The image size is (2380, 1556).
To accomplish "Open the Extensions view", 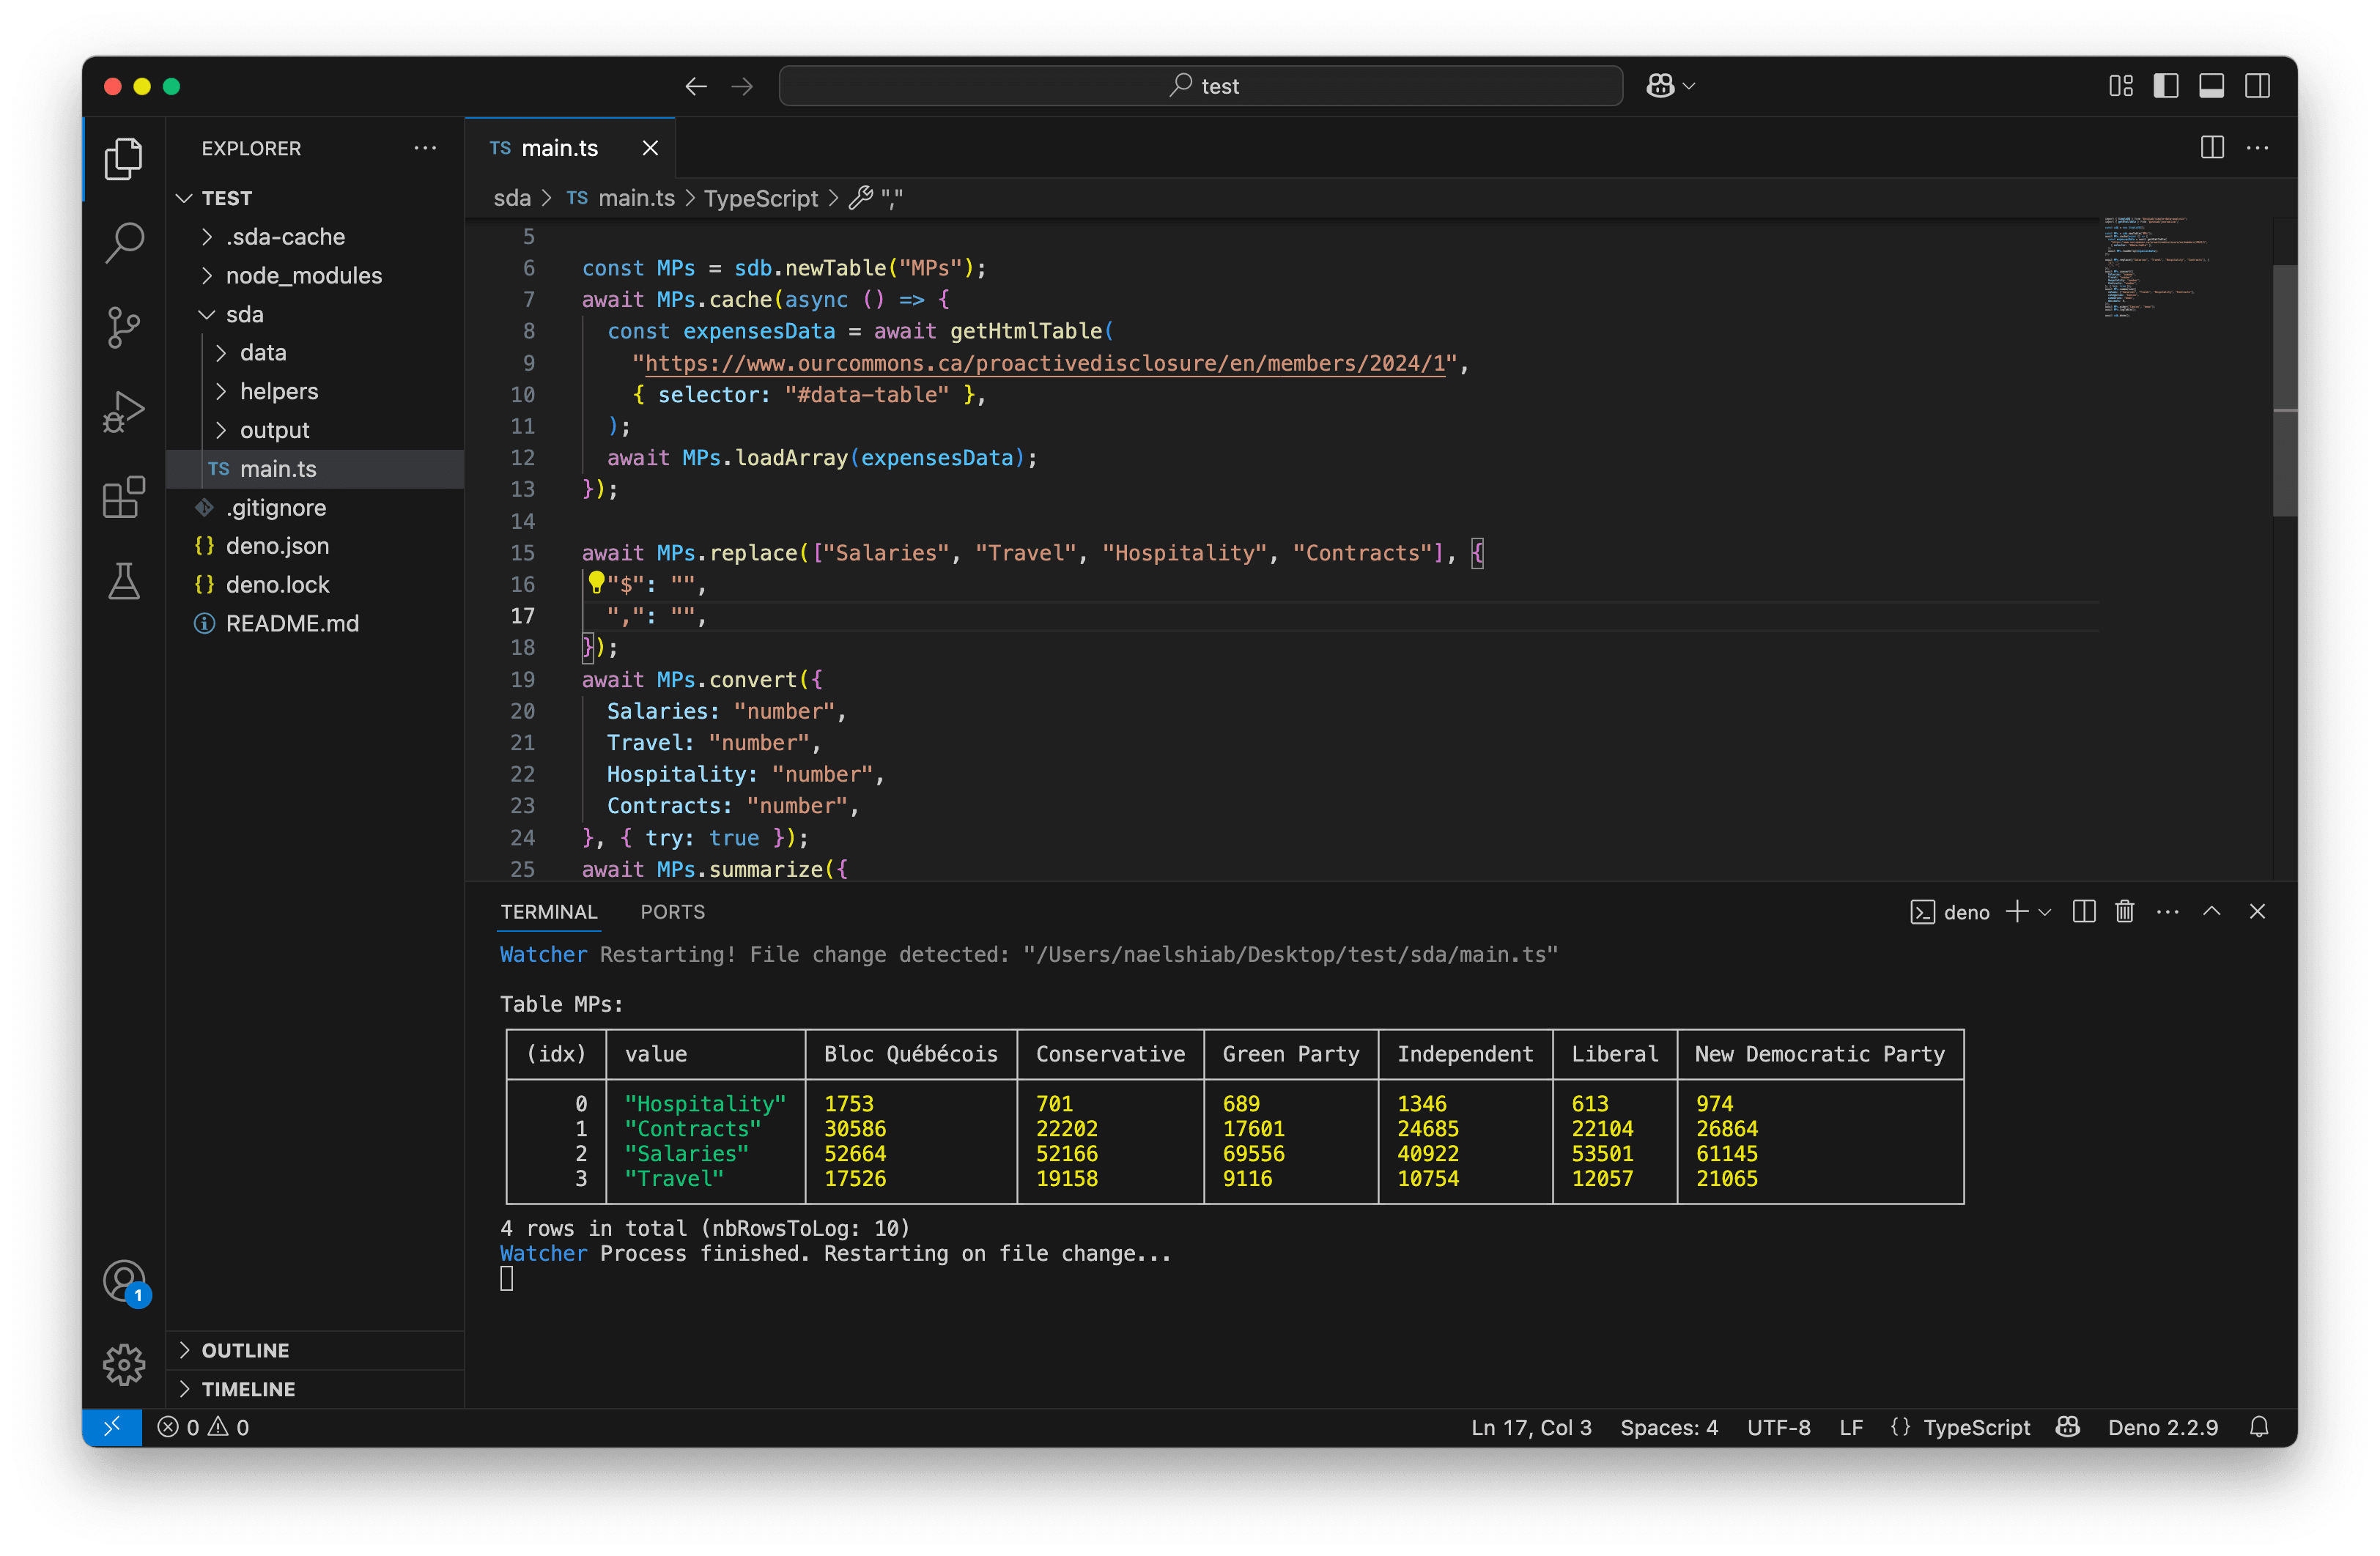I will (124, 497).
